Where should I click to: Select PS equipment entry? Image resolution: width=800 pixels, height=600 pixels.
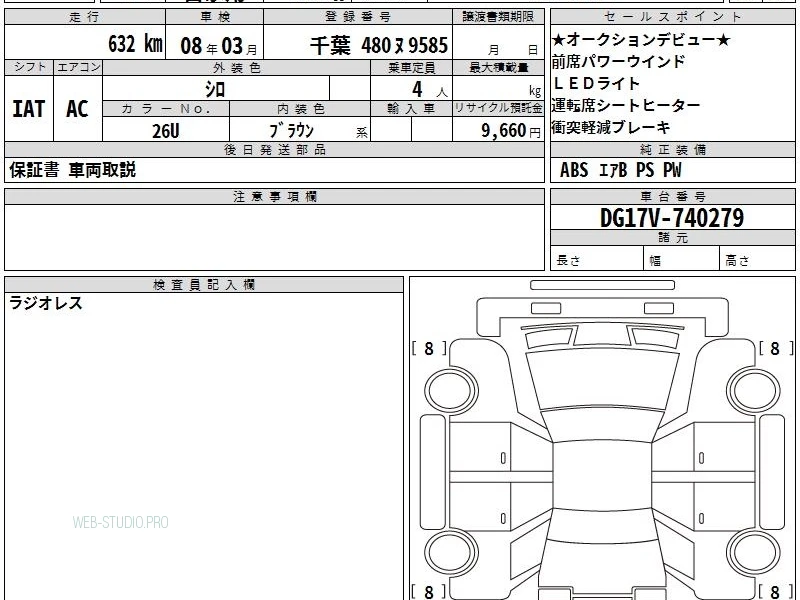point(645,170)
